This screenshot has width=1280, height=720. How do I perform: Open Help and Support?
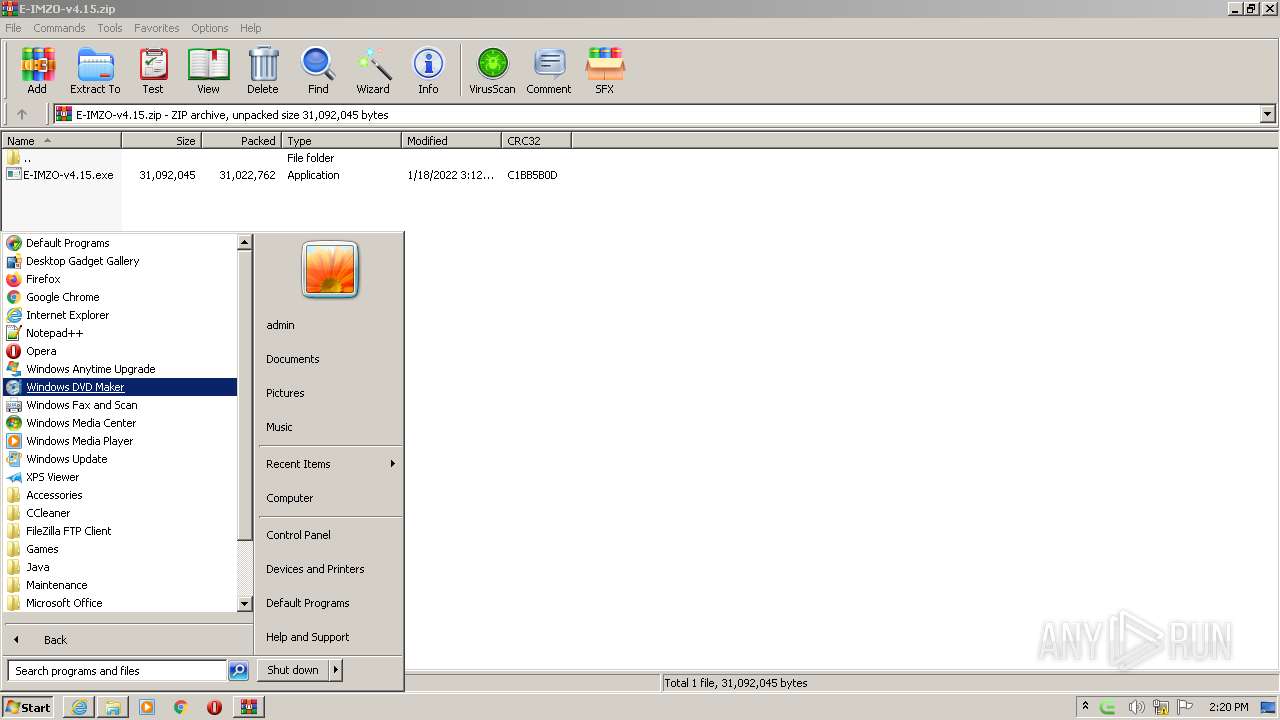[x=330, y=637]
